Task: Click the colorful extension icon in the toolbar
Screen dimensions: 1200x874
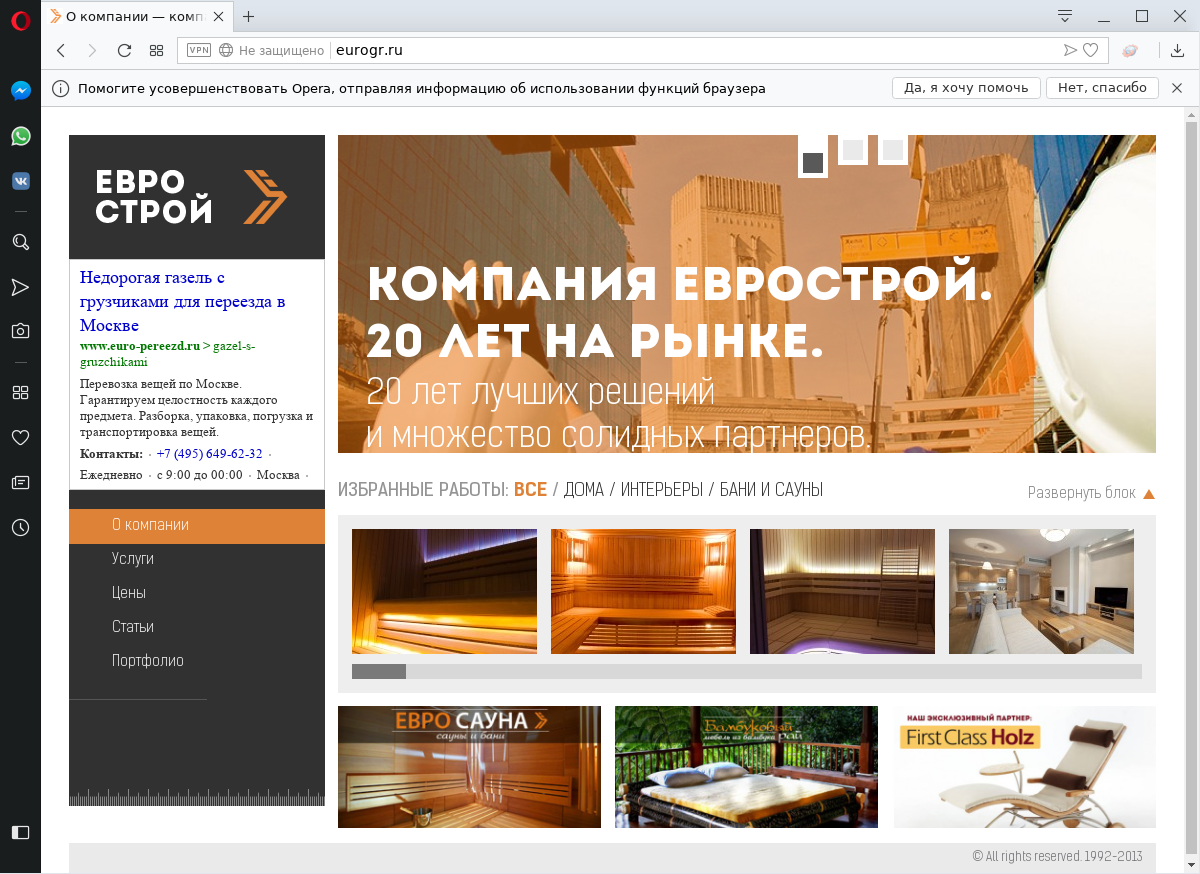Action: coord(1130,50)
